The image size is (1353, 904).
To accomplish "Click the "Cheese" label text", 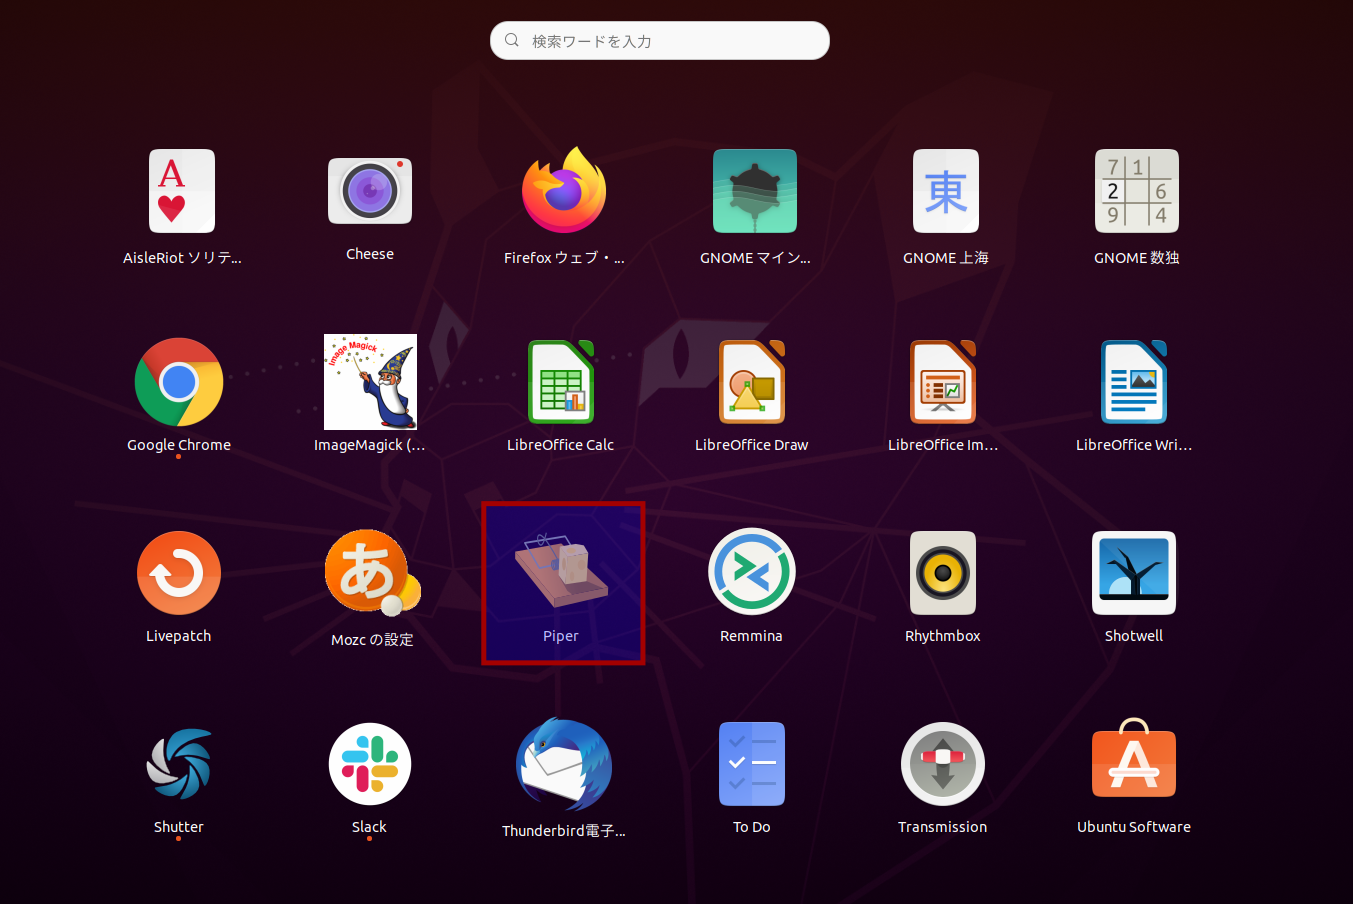I will click(370, 254).
